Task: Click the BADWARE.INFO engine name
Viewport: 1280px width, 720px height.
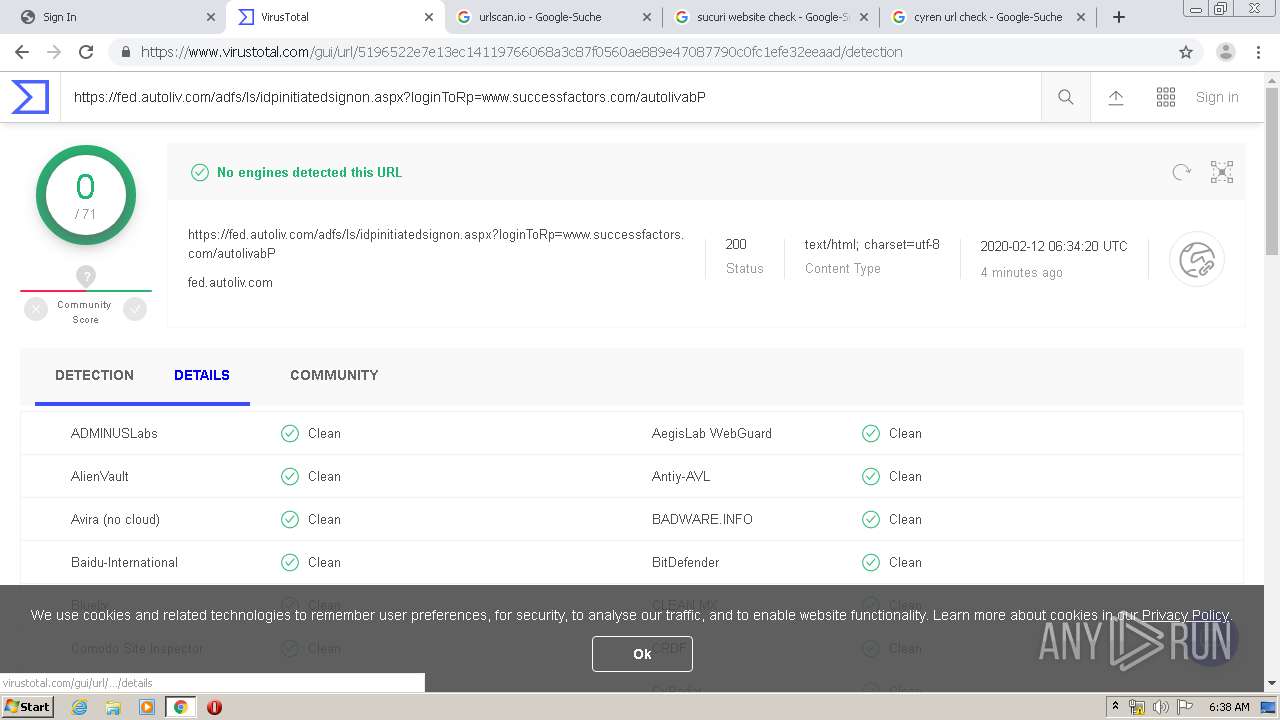Action: 702,519
